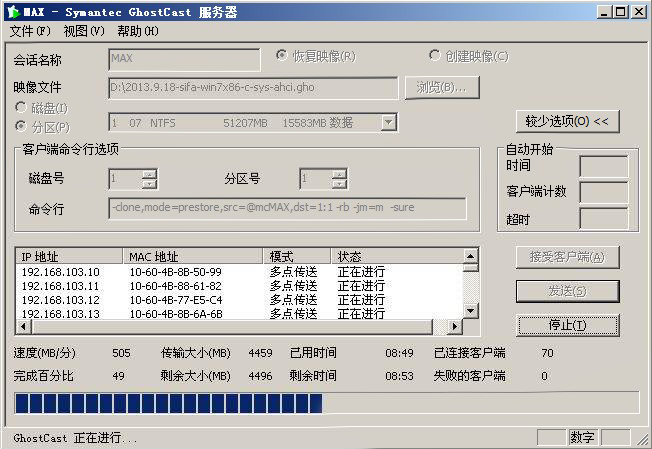Click the 失败的客户端 value 0

coord(544,376)
